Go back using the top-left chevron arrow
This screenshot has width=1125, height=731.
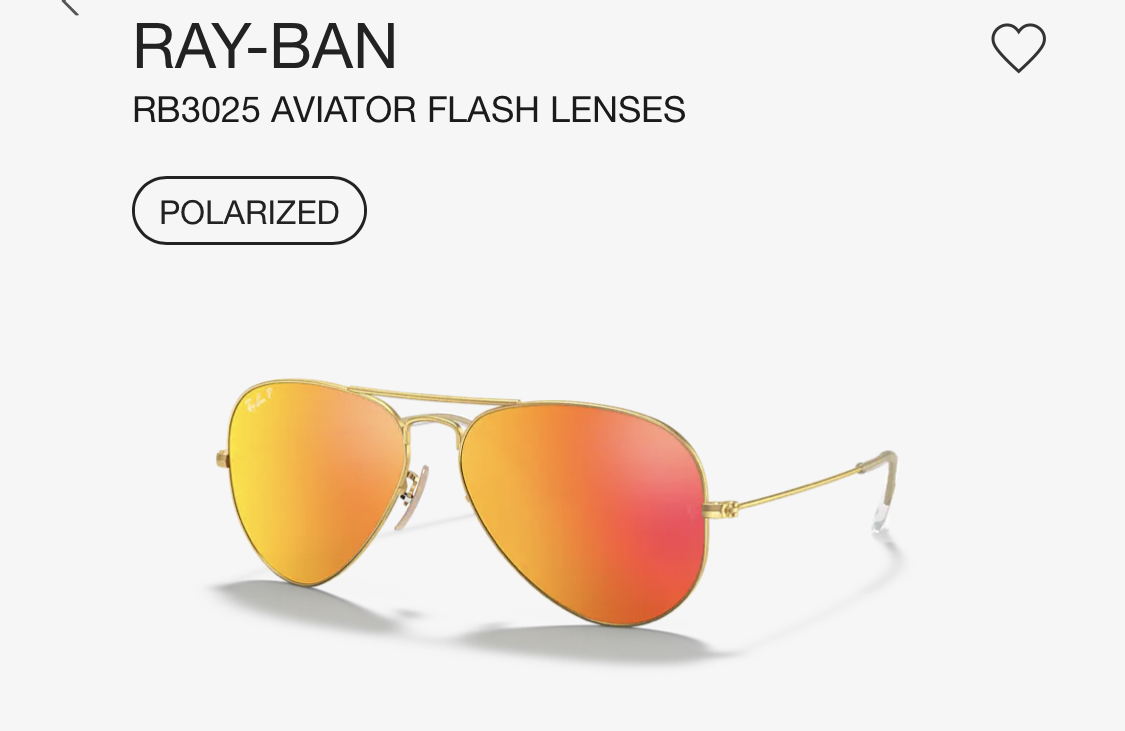70,6
